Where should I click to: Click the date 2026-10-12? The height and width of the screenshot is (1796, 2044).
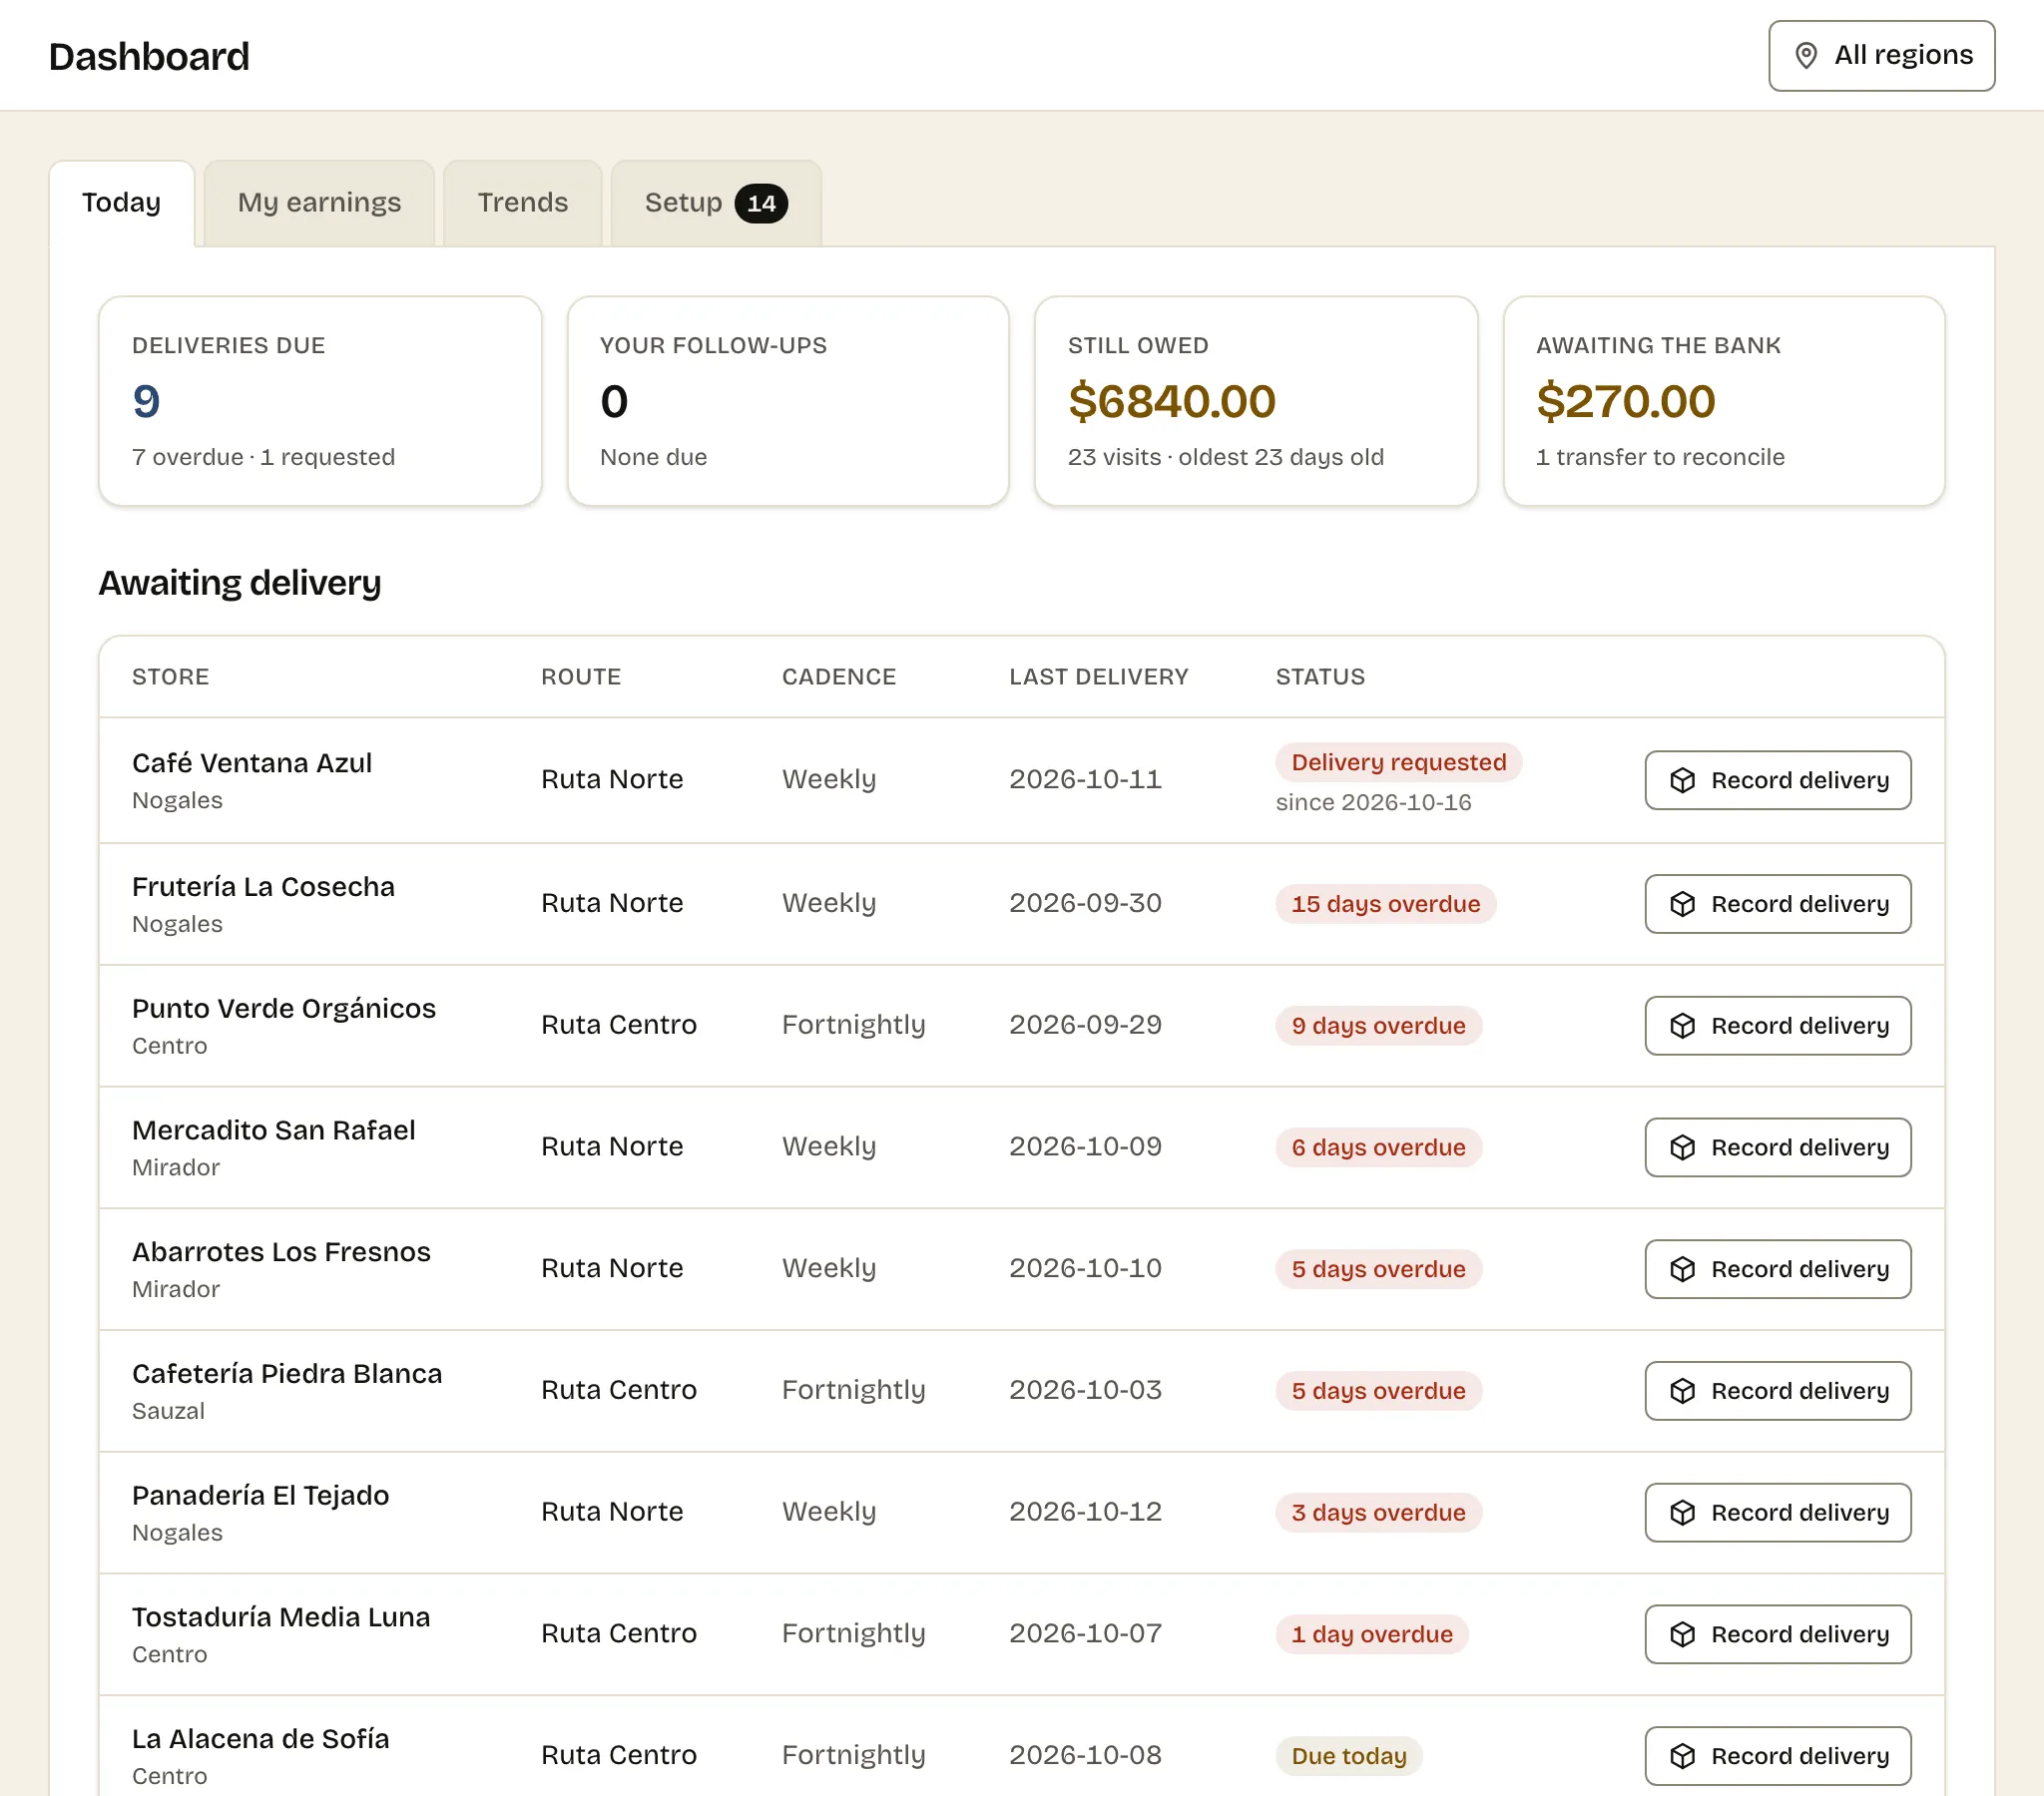tap(1085, 1512)
